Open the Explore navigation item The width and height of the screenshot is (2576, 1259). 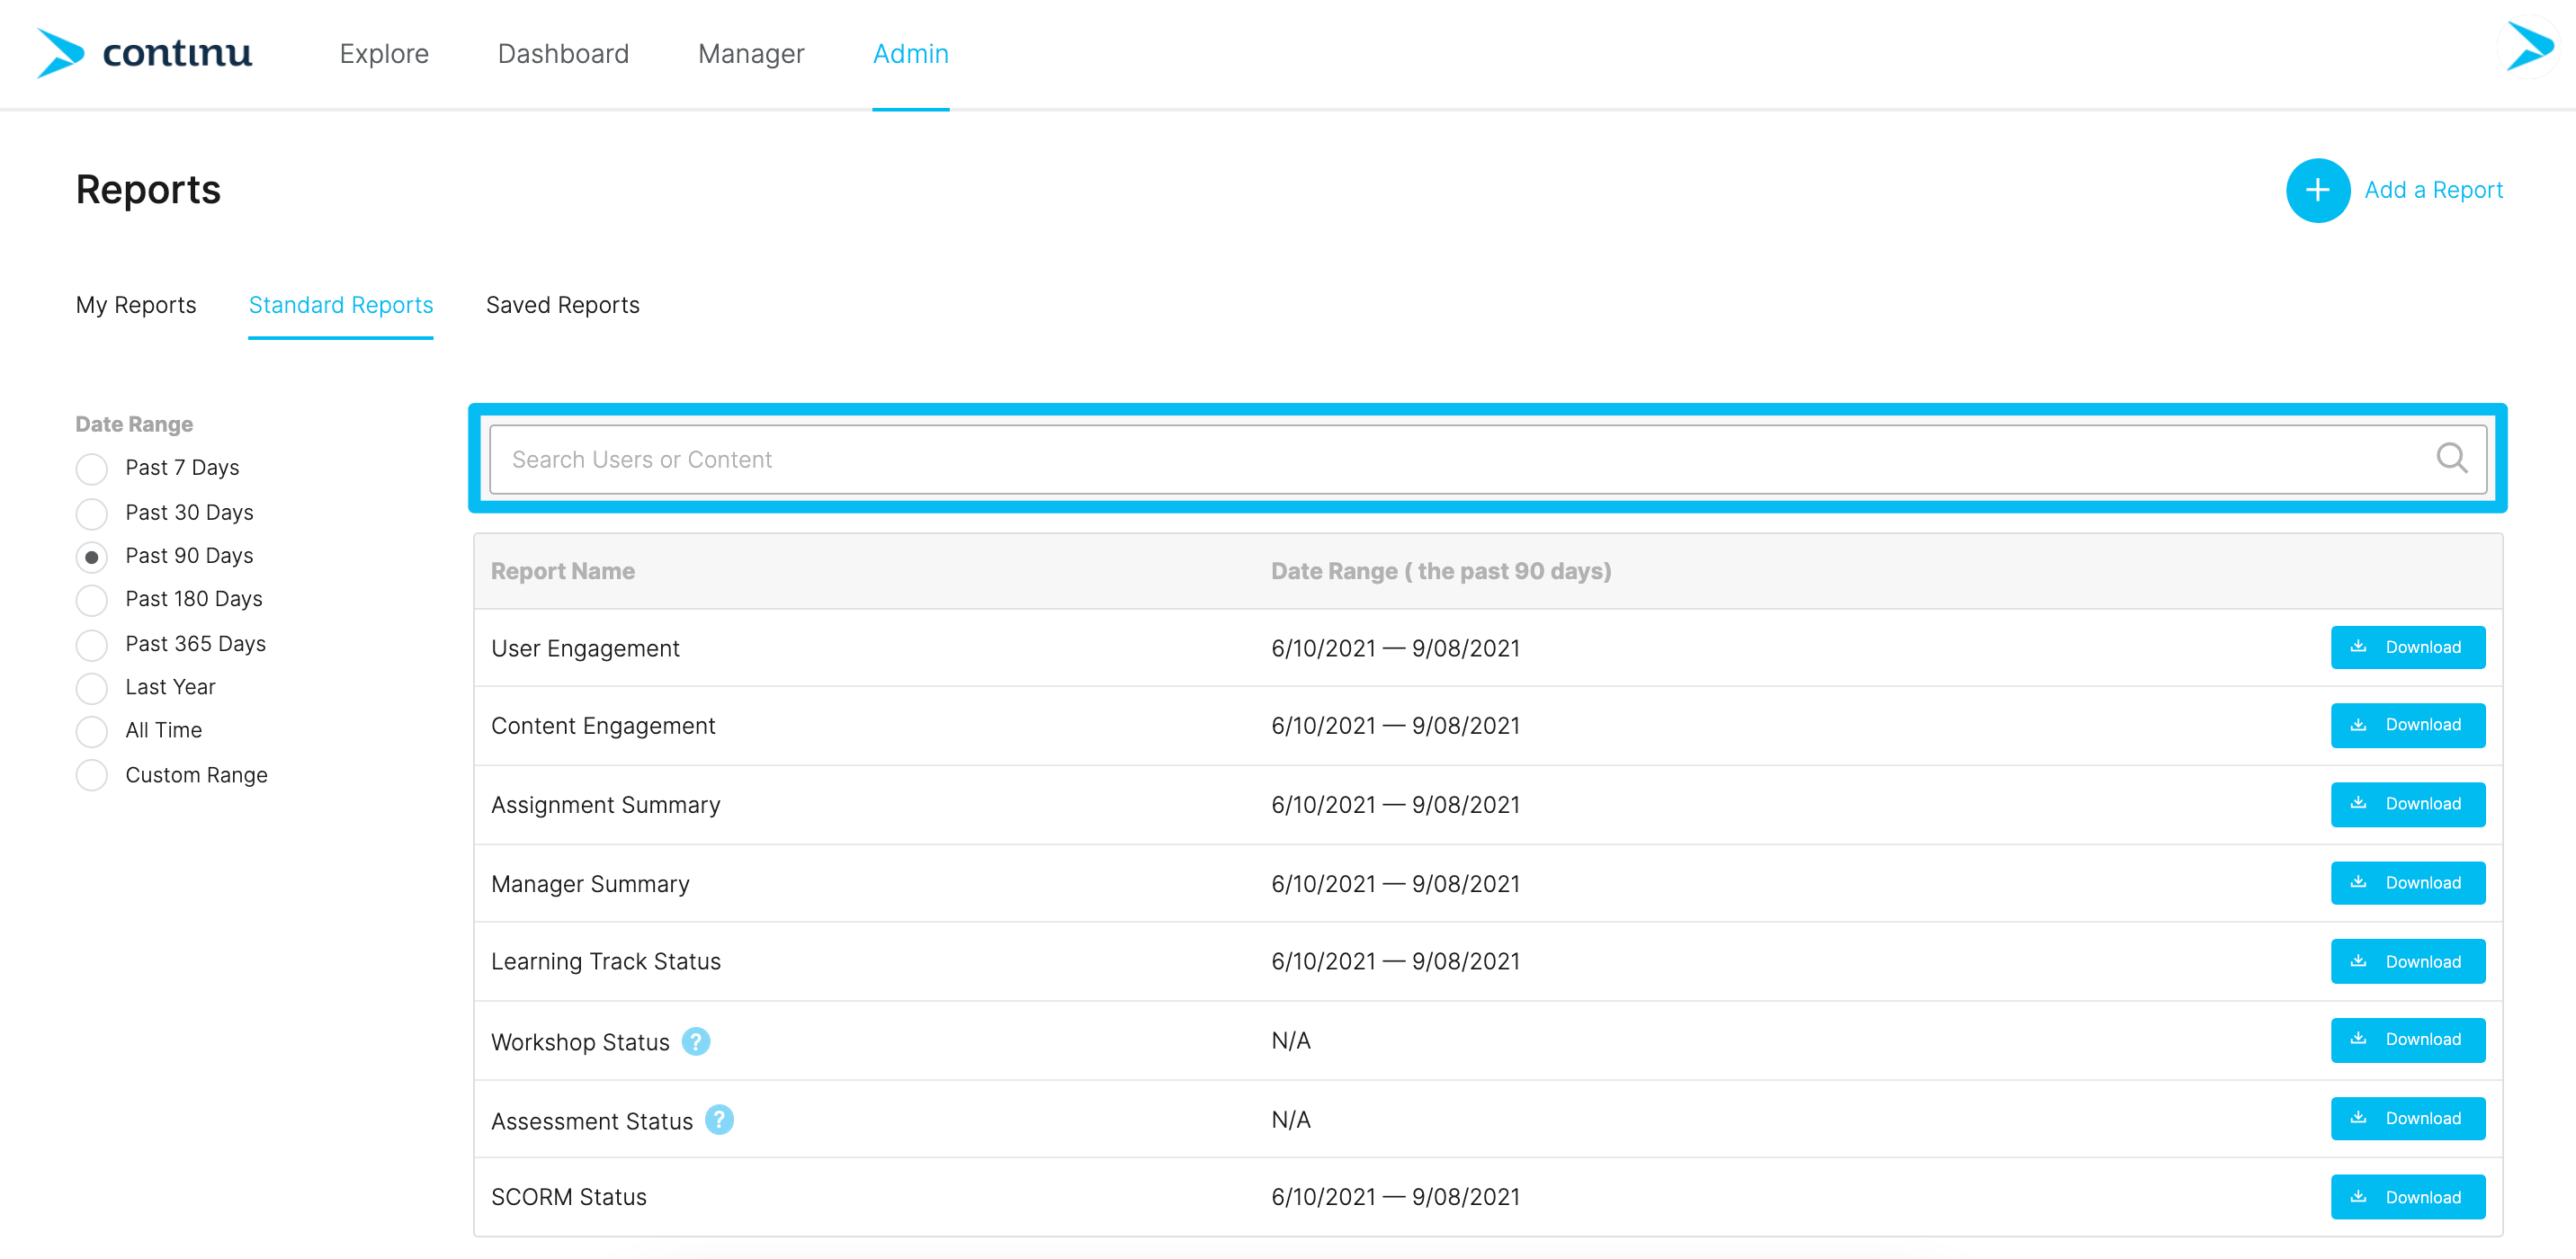(x=384, y=54)
